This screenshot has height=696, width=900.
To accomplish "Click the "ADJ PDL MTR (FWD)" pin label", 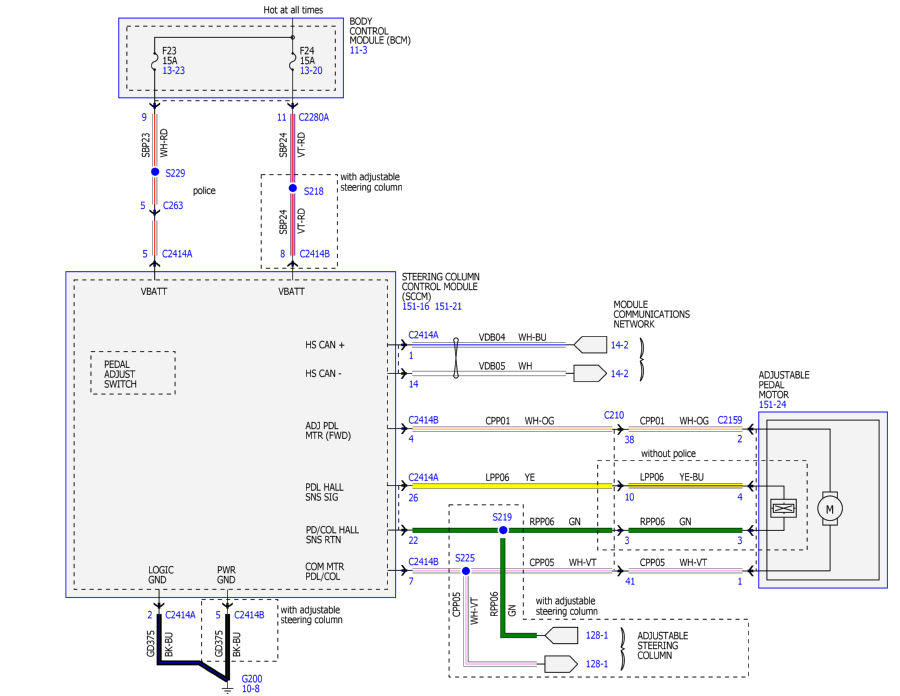I will (x=328, y=431).
